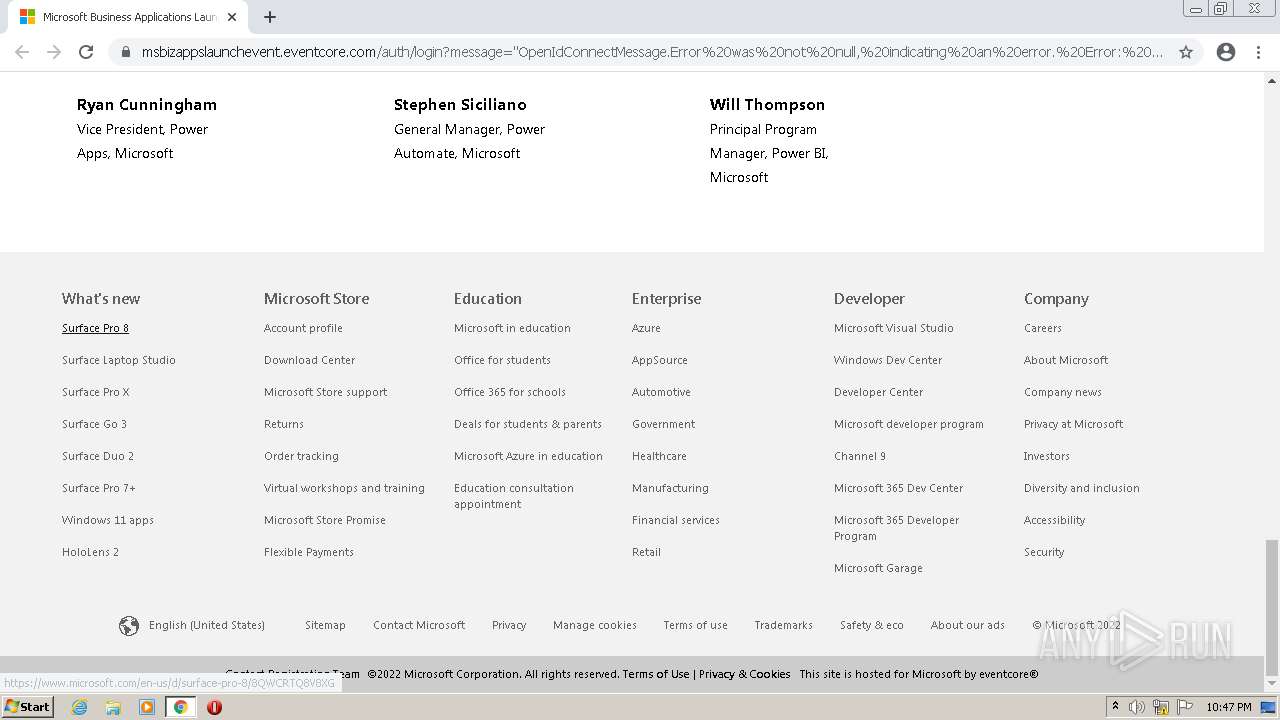
Task: Show hidden tray icons arrow
Action: pos(1115,707)
